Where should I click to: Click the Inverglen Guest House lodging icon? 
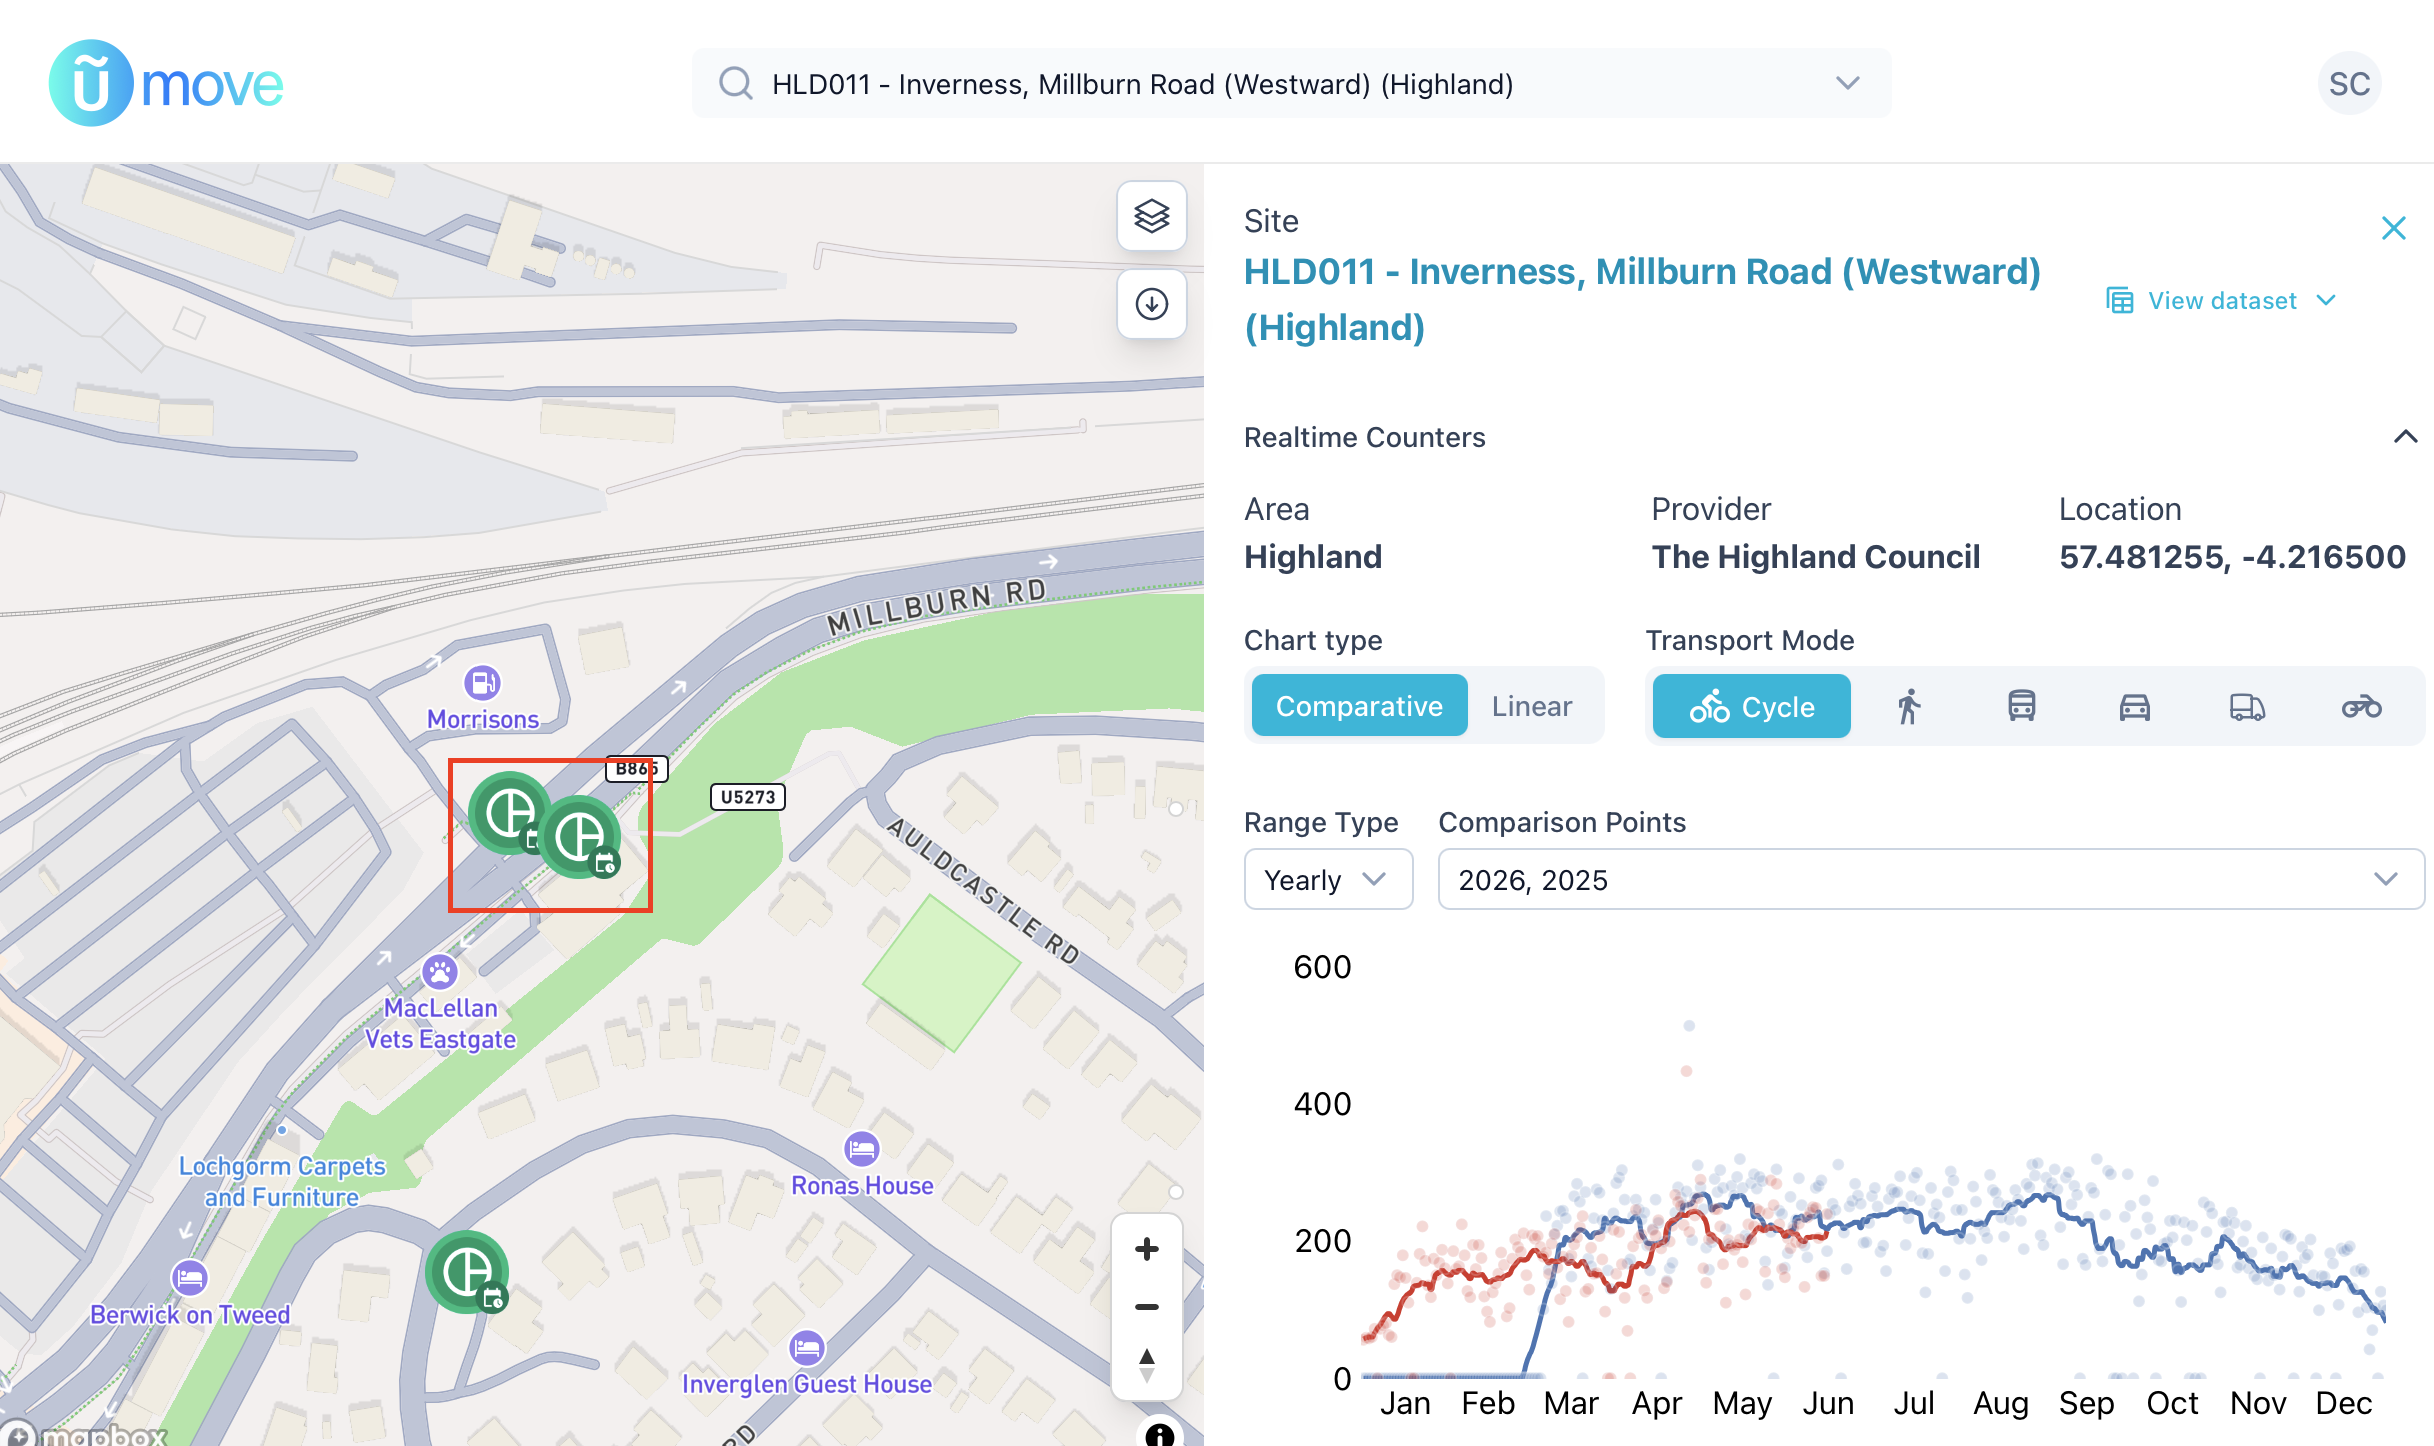pos(806,1348)
